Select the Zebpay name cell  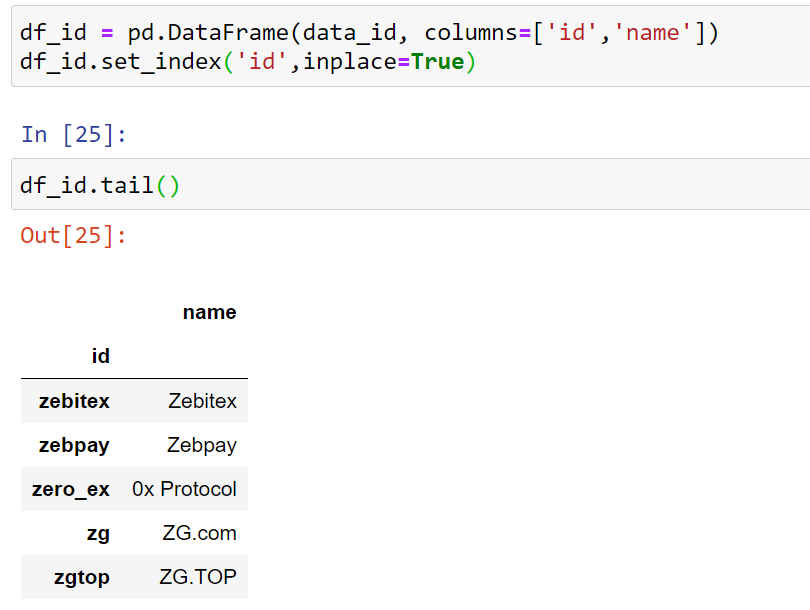[x=184, y=445]
